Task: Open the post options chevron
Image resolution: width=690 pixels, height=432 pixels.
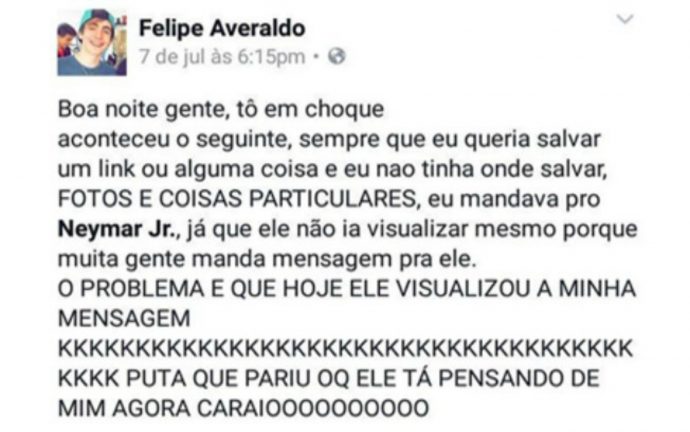Action: click(x=624, y=19)
